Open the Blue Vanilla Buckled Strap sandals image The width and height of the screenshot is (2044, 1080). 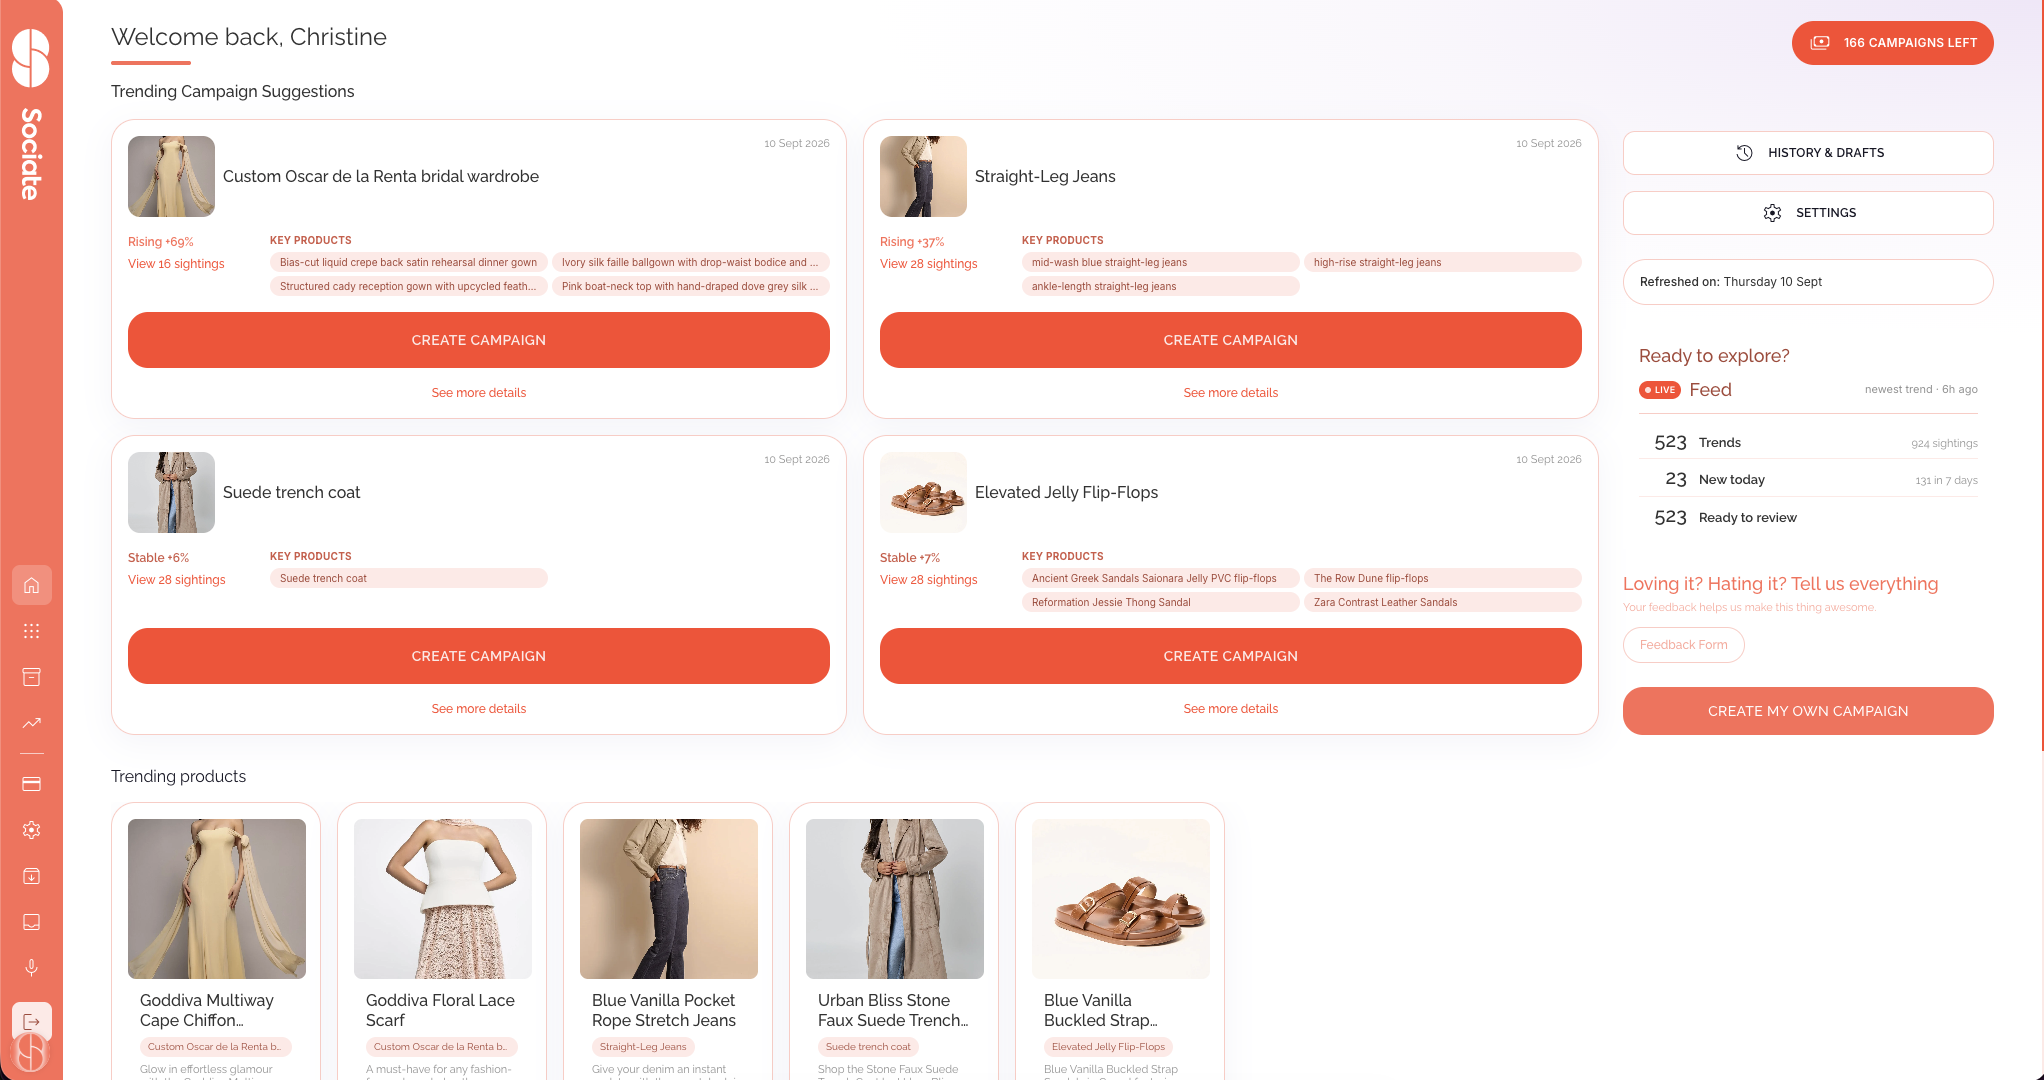tap(1121, 899)
